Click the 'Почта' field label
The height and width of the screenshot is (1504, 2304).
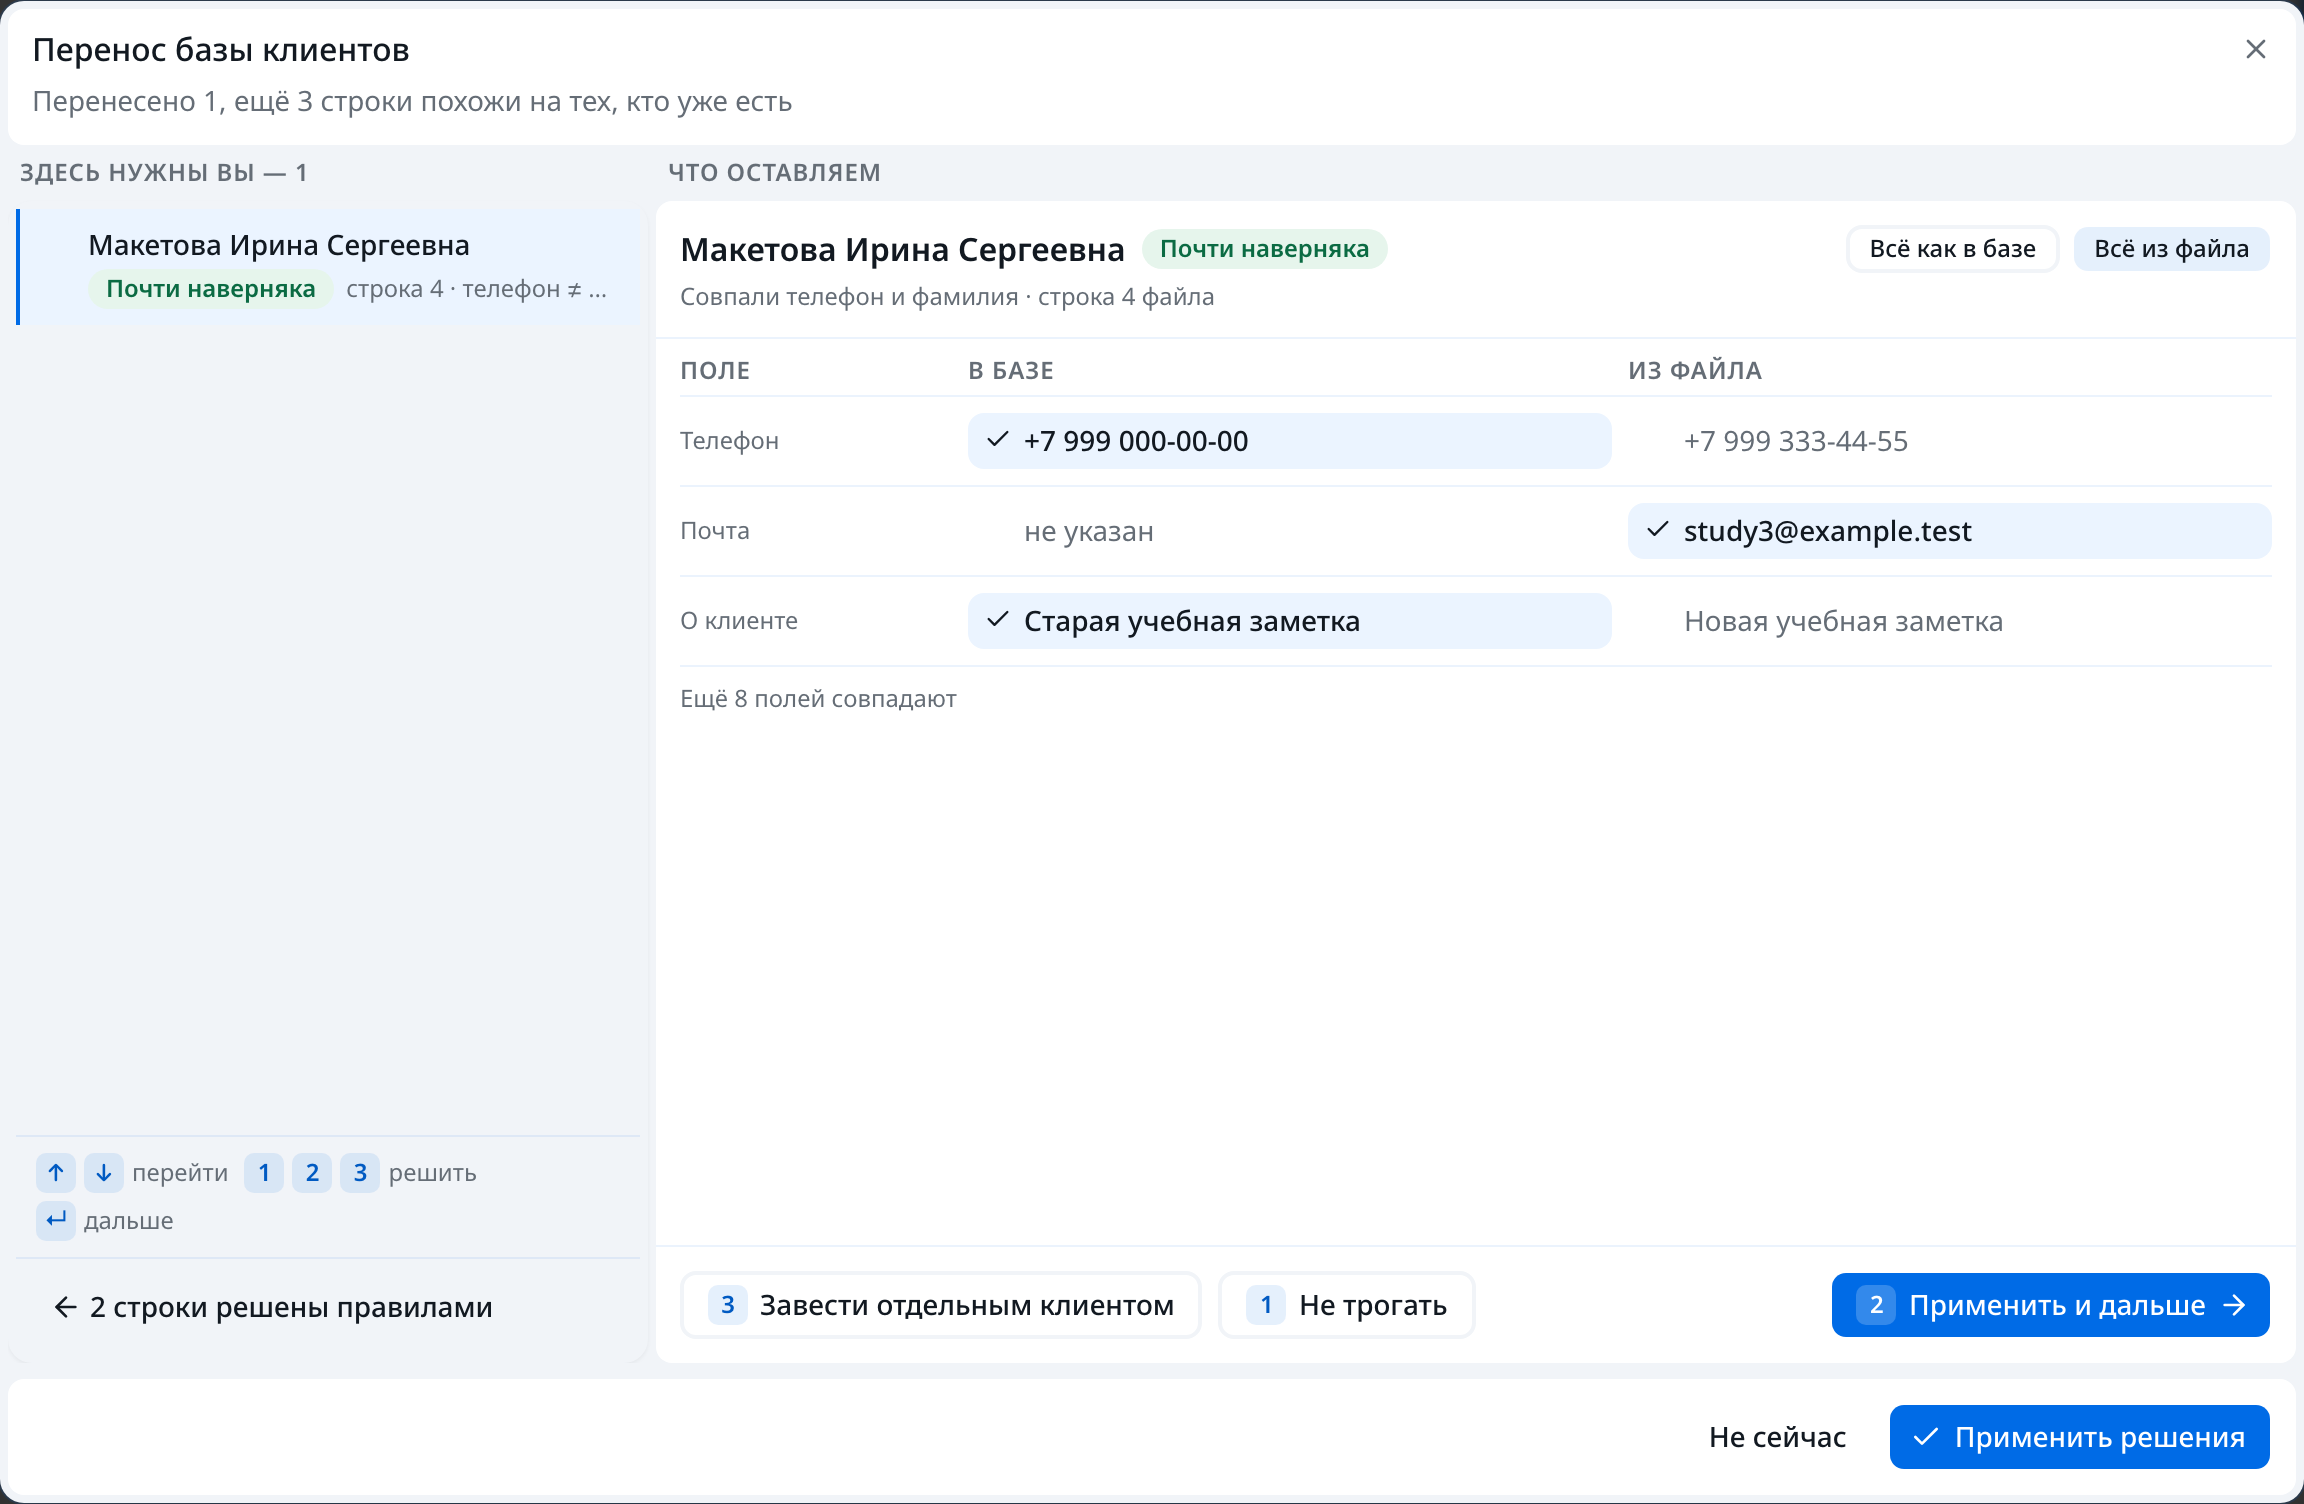[x=714, y=531]
